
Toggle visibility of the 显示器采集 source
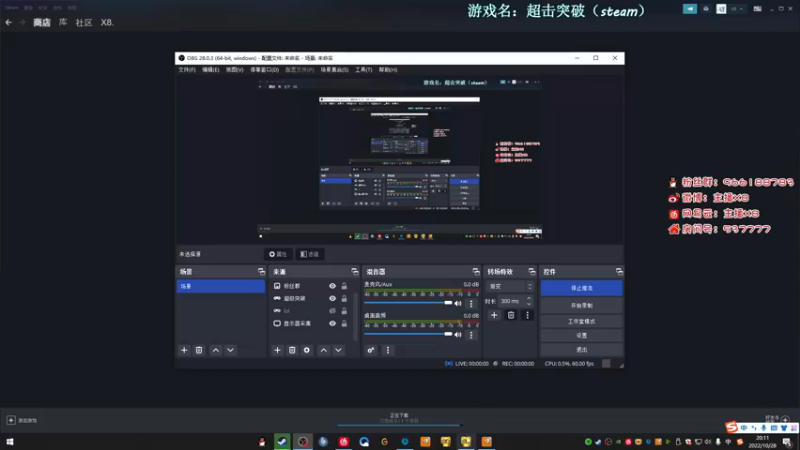332,323
